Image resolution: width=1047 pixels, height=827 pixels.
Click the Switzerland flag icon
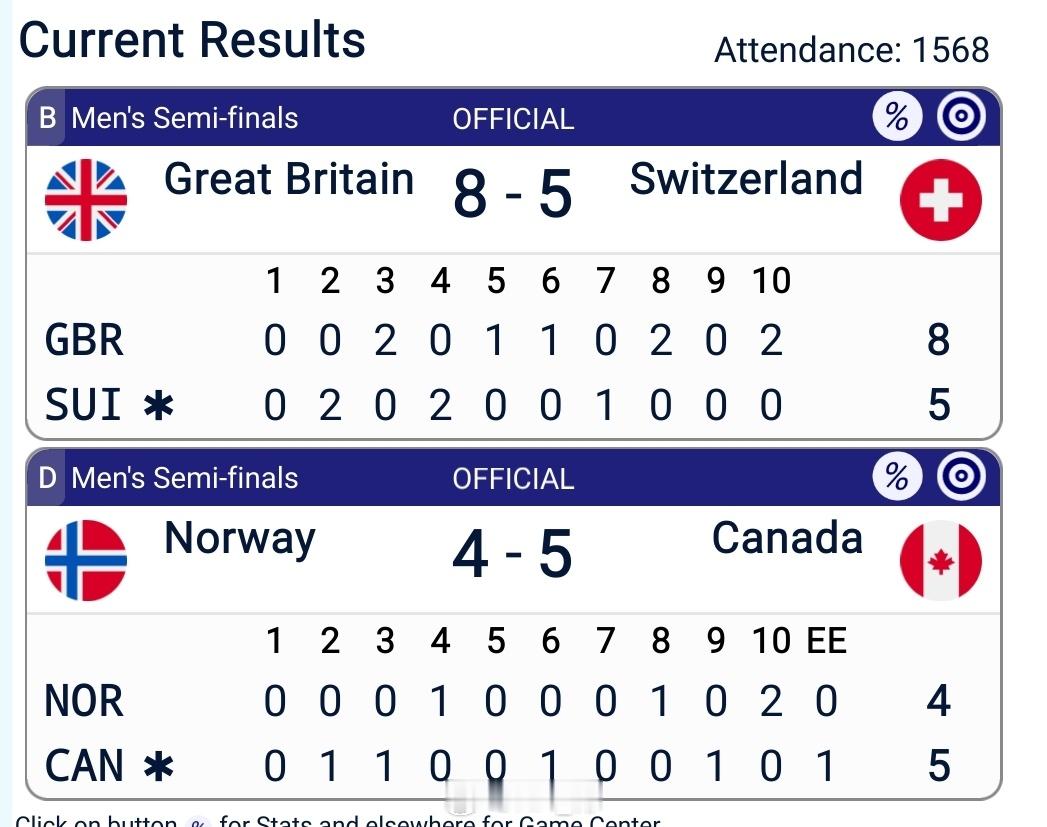coord(940,200)
